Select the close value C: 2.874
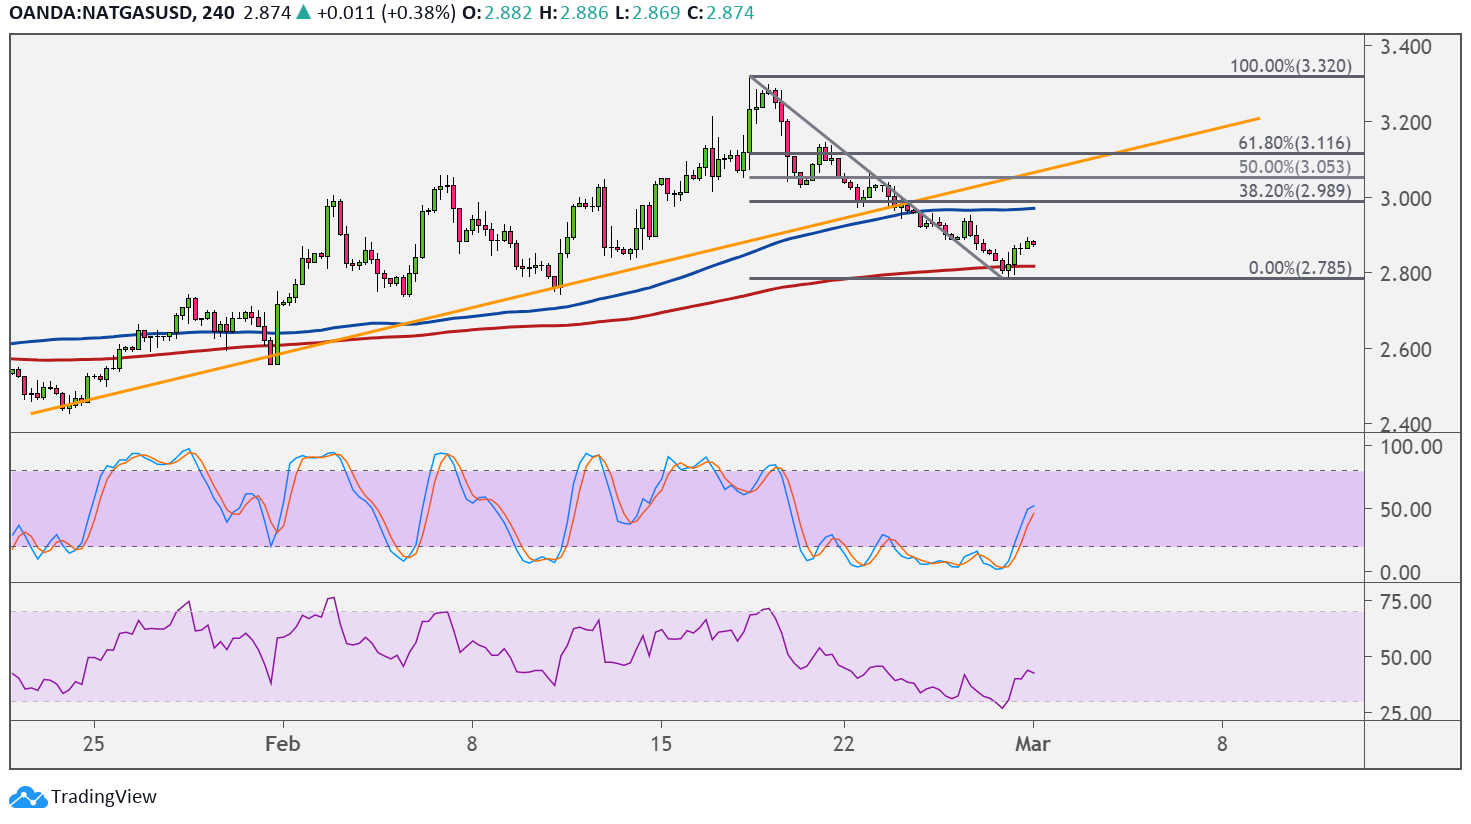 pos(720,13)
